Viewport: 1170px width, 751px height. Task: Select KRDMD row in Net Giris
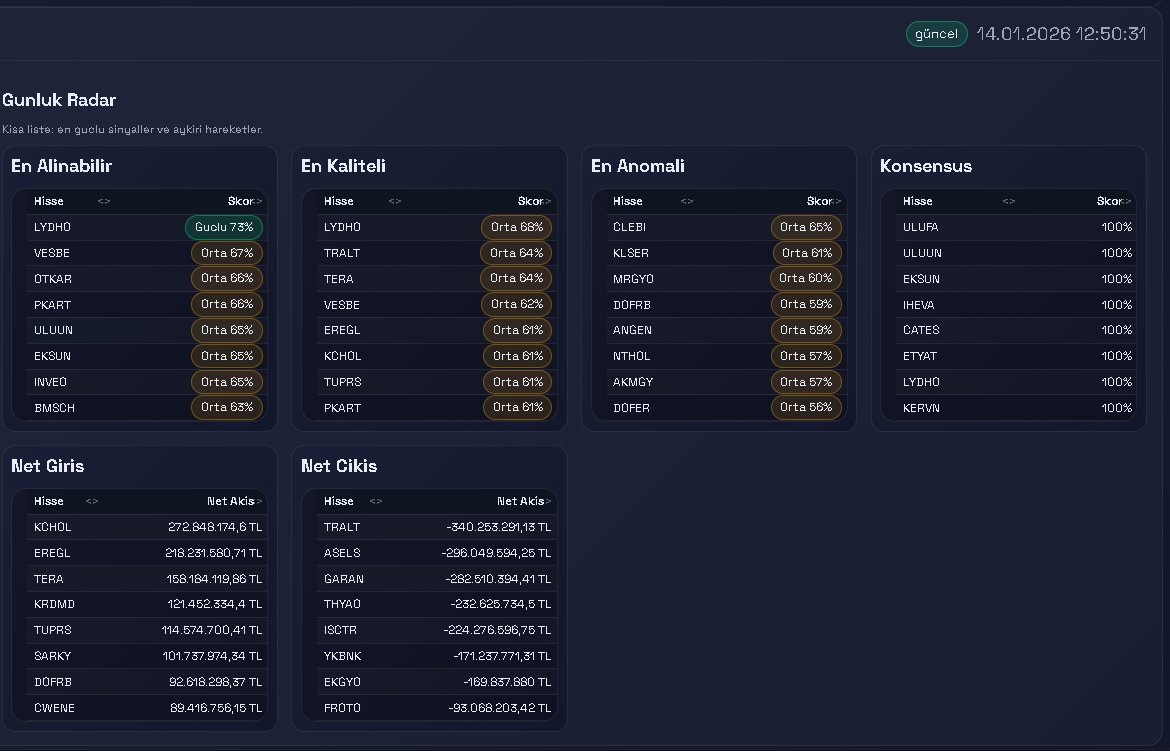[147, 604]
